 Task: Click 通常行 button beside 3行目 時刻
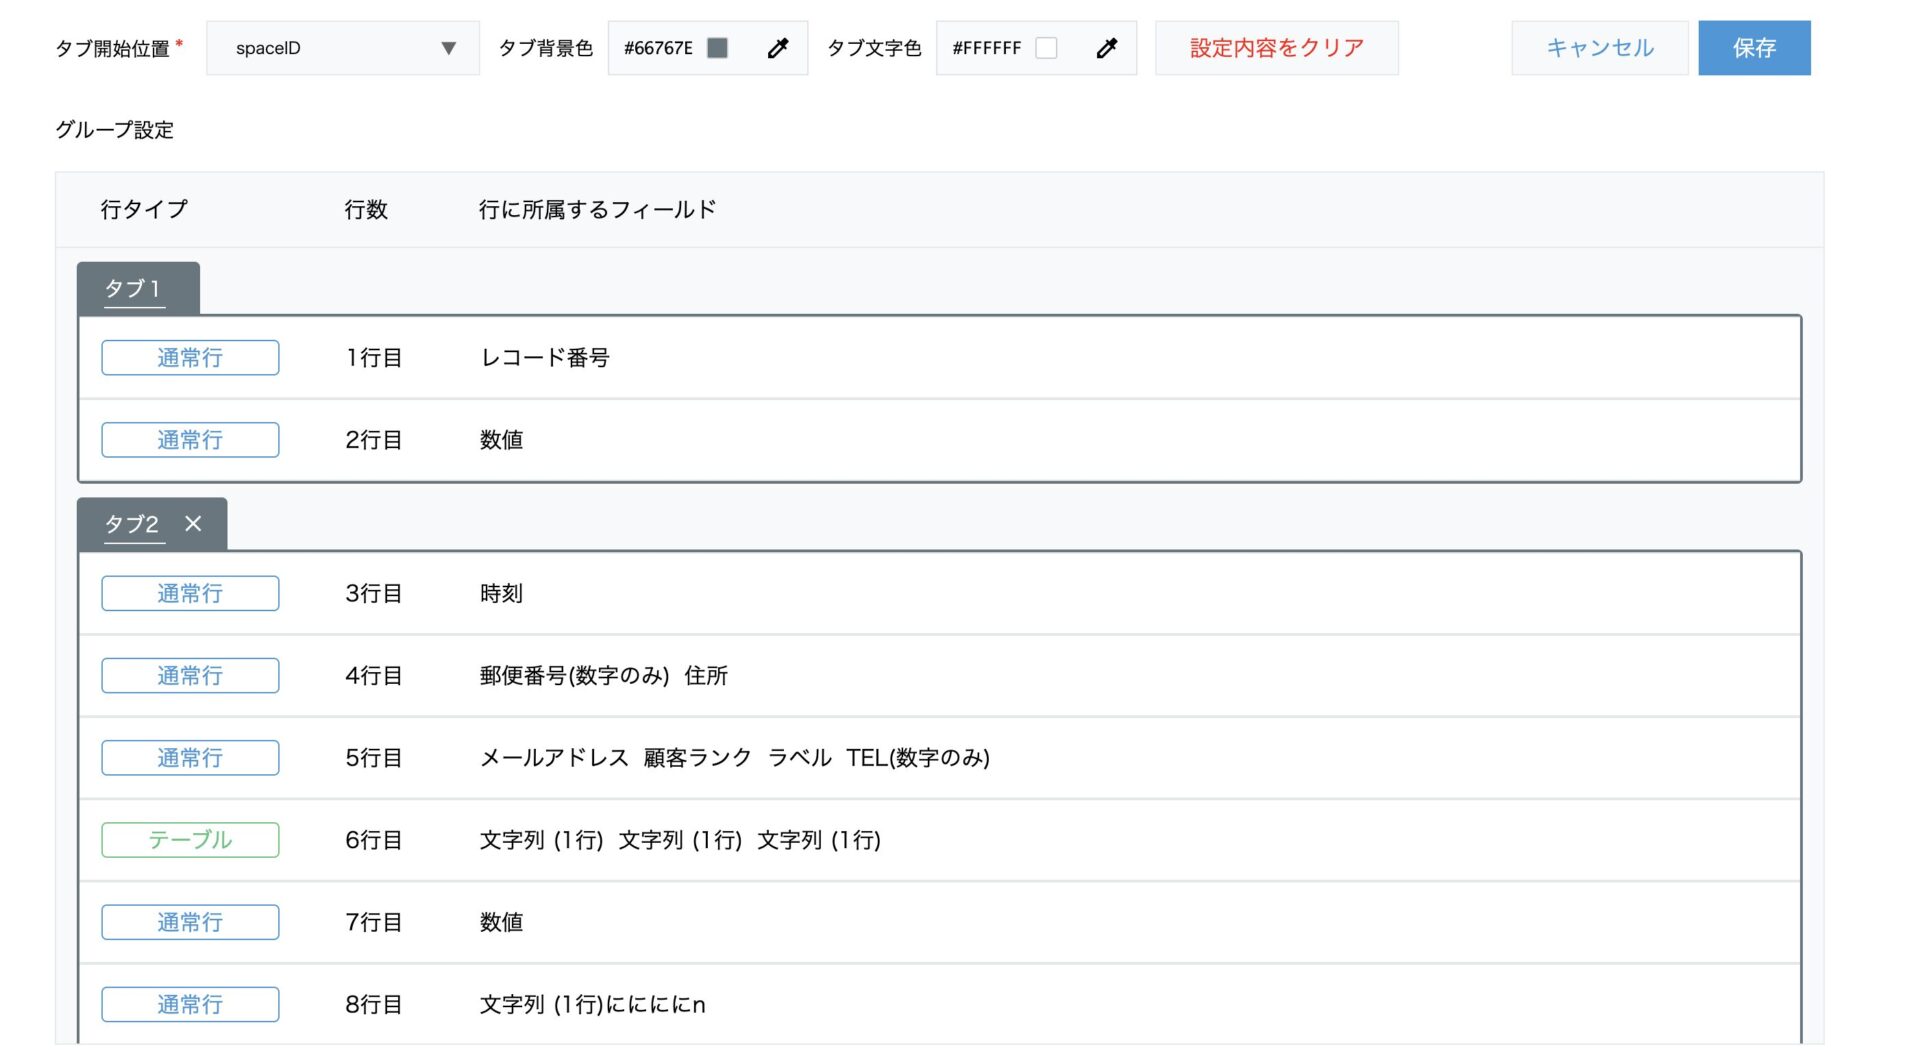coord(189,592)
